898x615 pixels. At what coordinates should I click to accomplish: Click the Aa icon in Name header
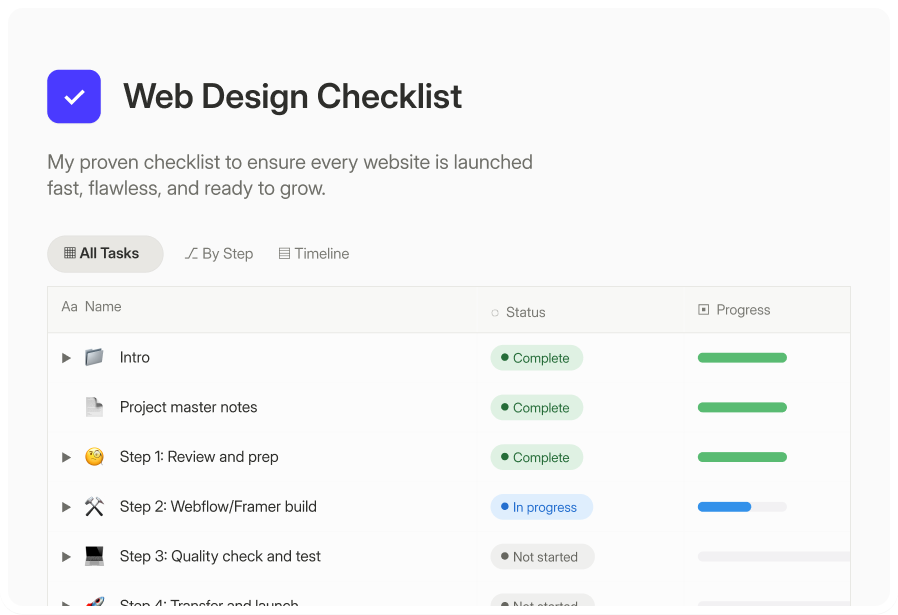(69, 306)
